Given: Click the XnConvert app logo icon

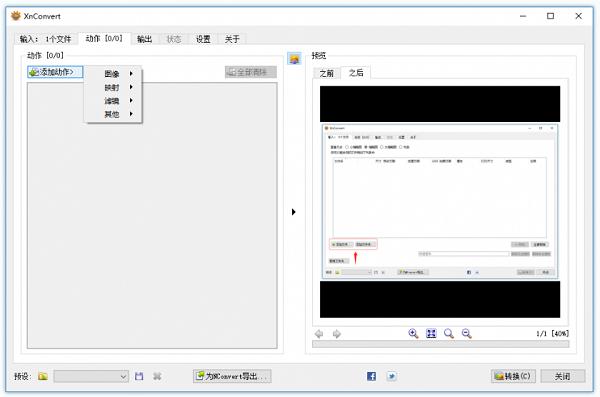Looking at the screenshot, I should 16,16.
